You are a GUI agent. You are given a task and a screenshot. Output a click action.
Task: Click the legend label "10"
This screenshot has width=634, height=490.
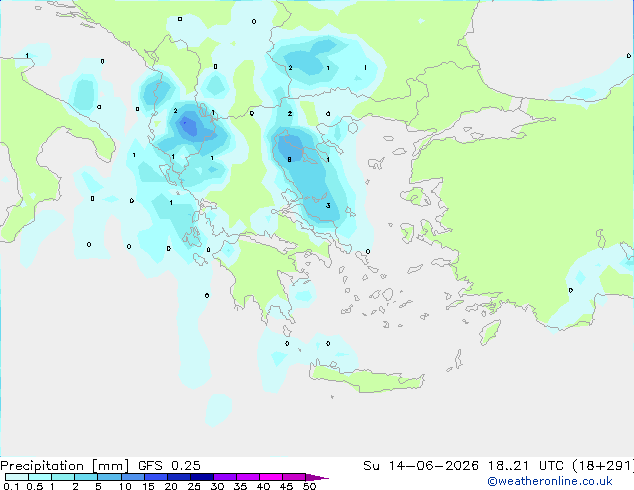click(x=125, y=486)
